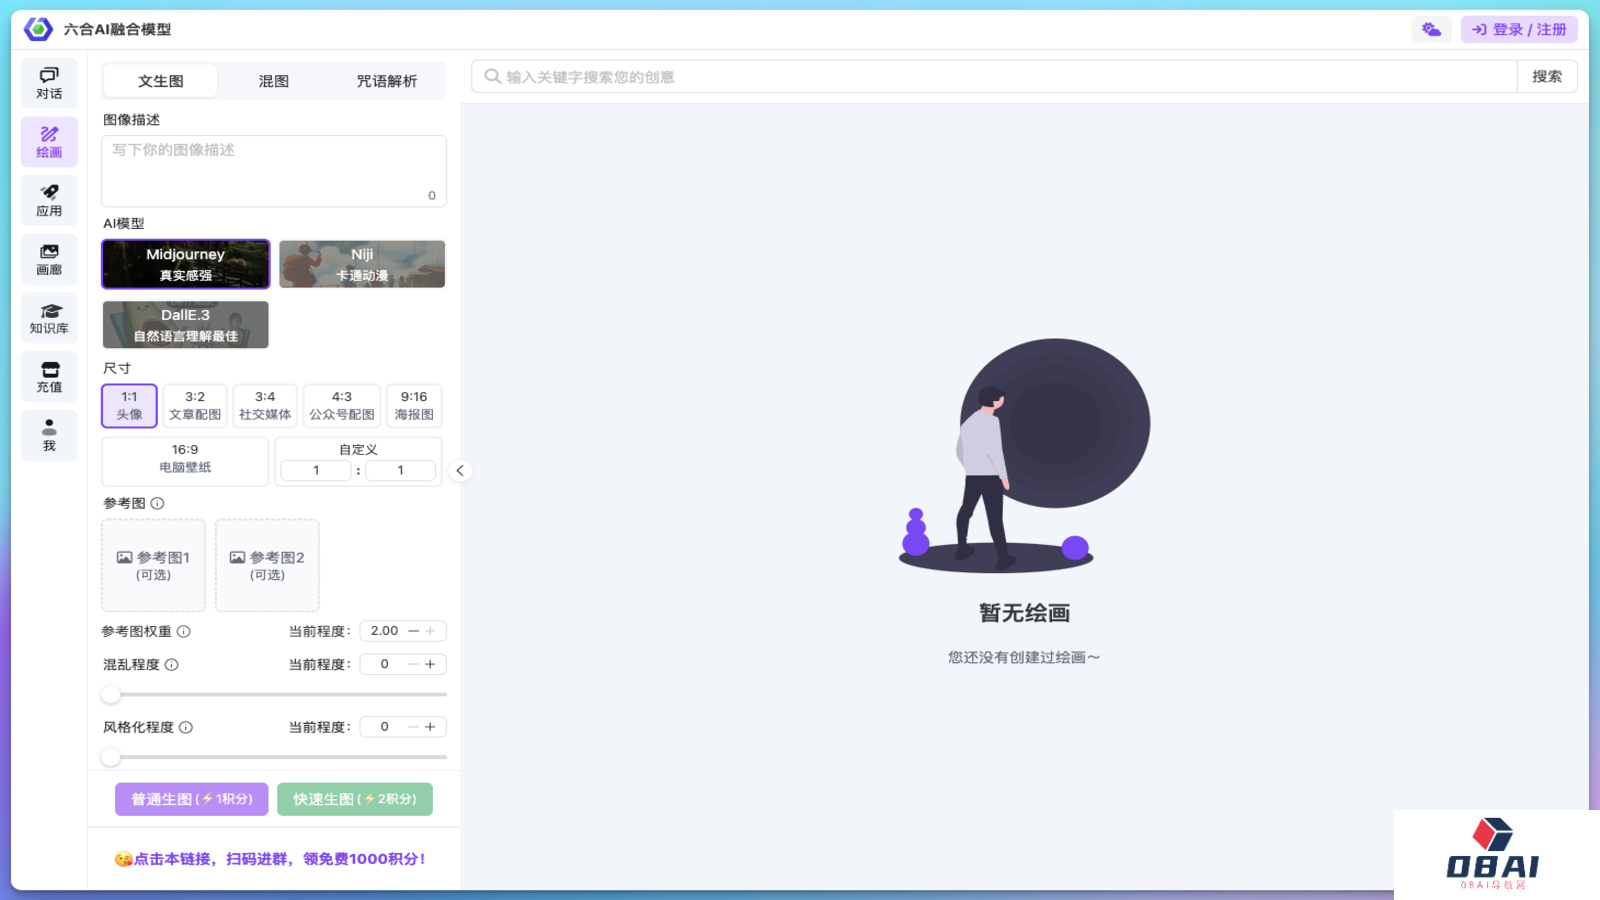Select the 绘画 drawing tool in sidebar

pyautogui.click(x=49, y=141)
